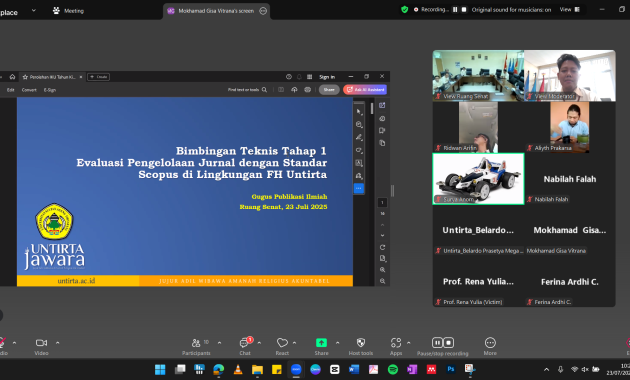This screenshot has width=630, height=380.
Task: Expand the arrow next to React
Action: (295, 343)
